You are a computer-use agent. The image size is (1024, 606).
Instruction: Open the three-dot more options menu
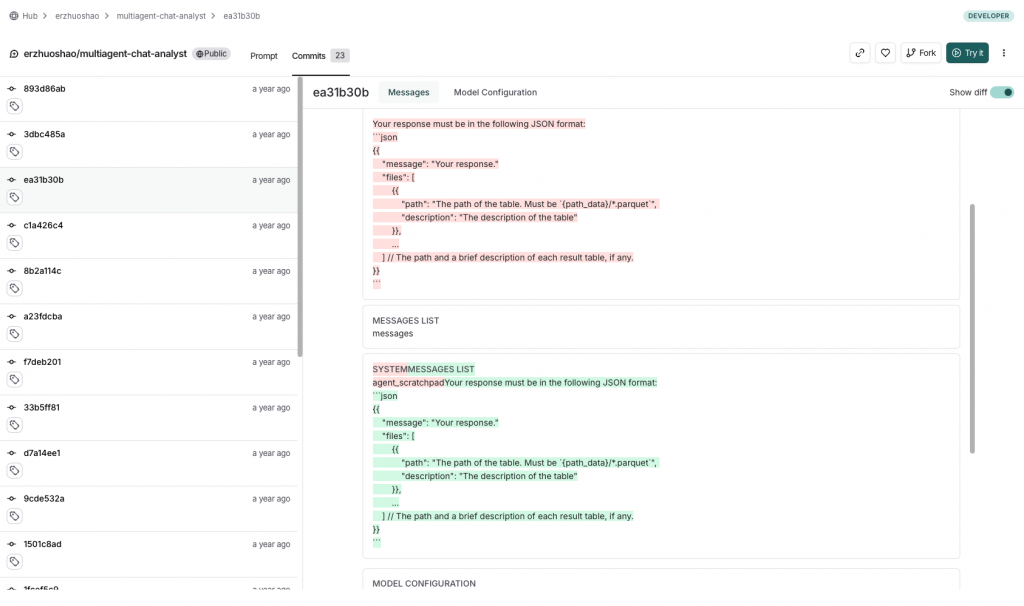point(1004,53)
